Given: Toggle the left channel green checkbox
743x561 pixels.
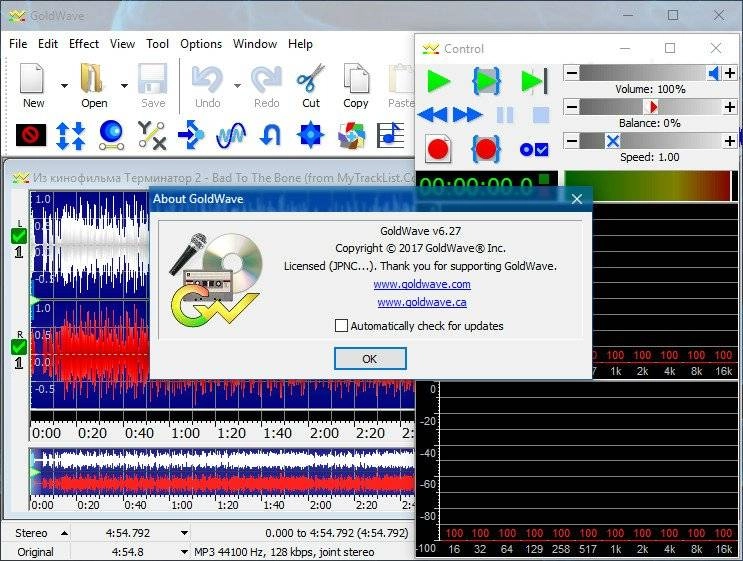Looking at the screenshot, I should pyautogui.click(x=18, y=235).
